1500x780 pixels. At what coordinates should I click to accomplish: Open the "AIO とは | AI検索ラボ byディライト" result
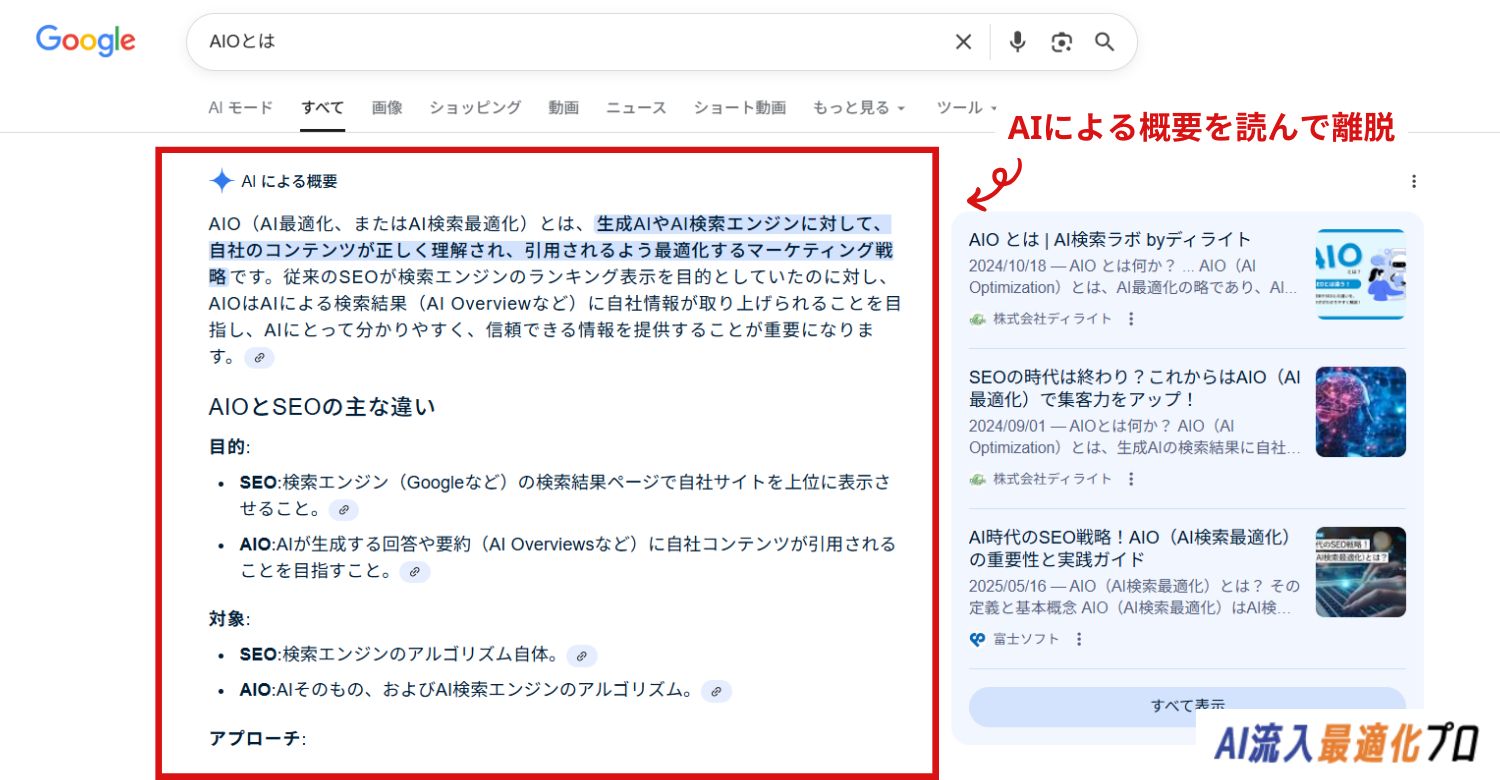1110,240
